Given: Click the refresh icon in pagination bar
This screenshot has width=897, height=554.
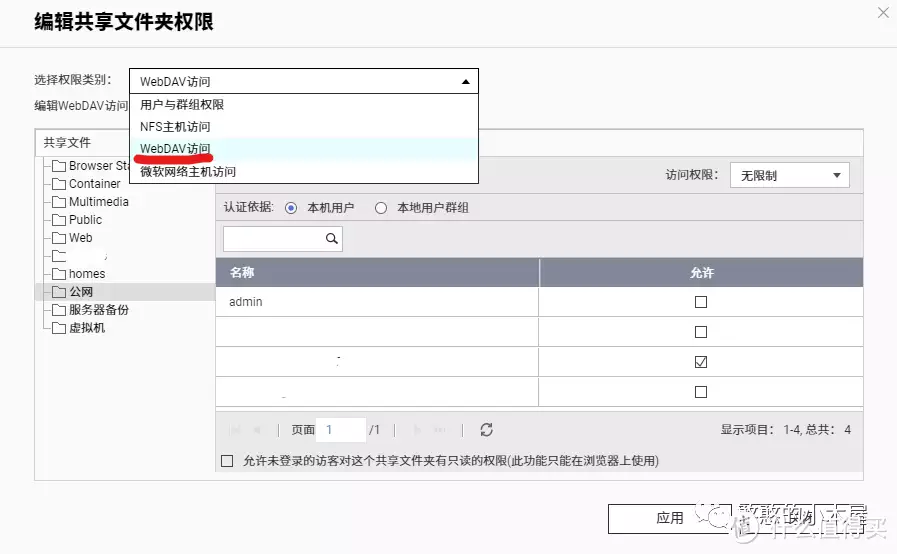Looking at the screenshot, I should 486,430.
